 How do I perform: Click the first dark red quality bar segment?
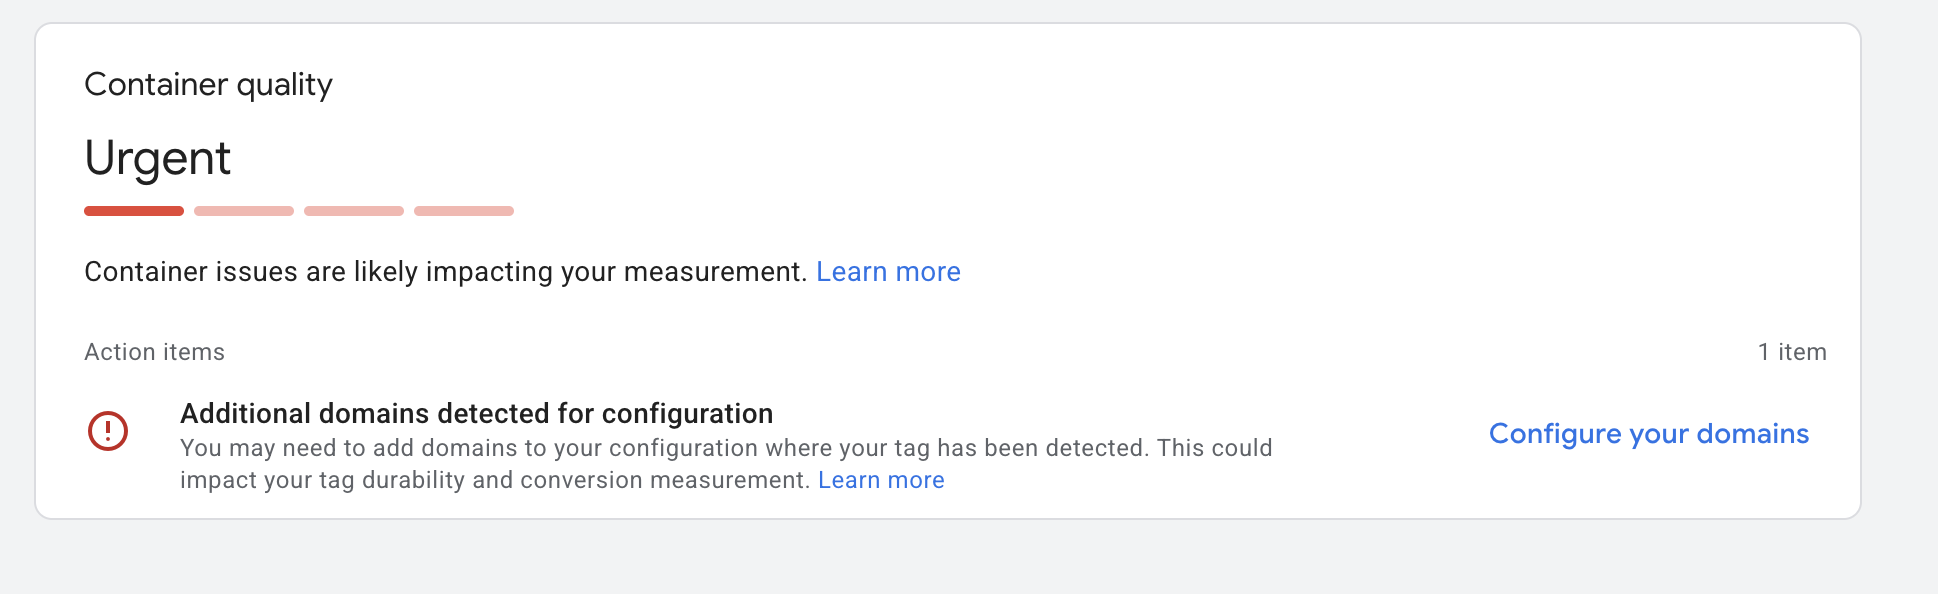(x=134, y=211)
